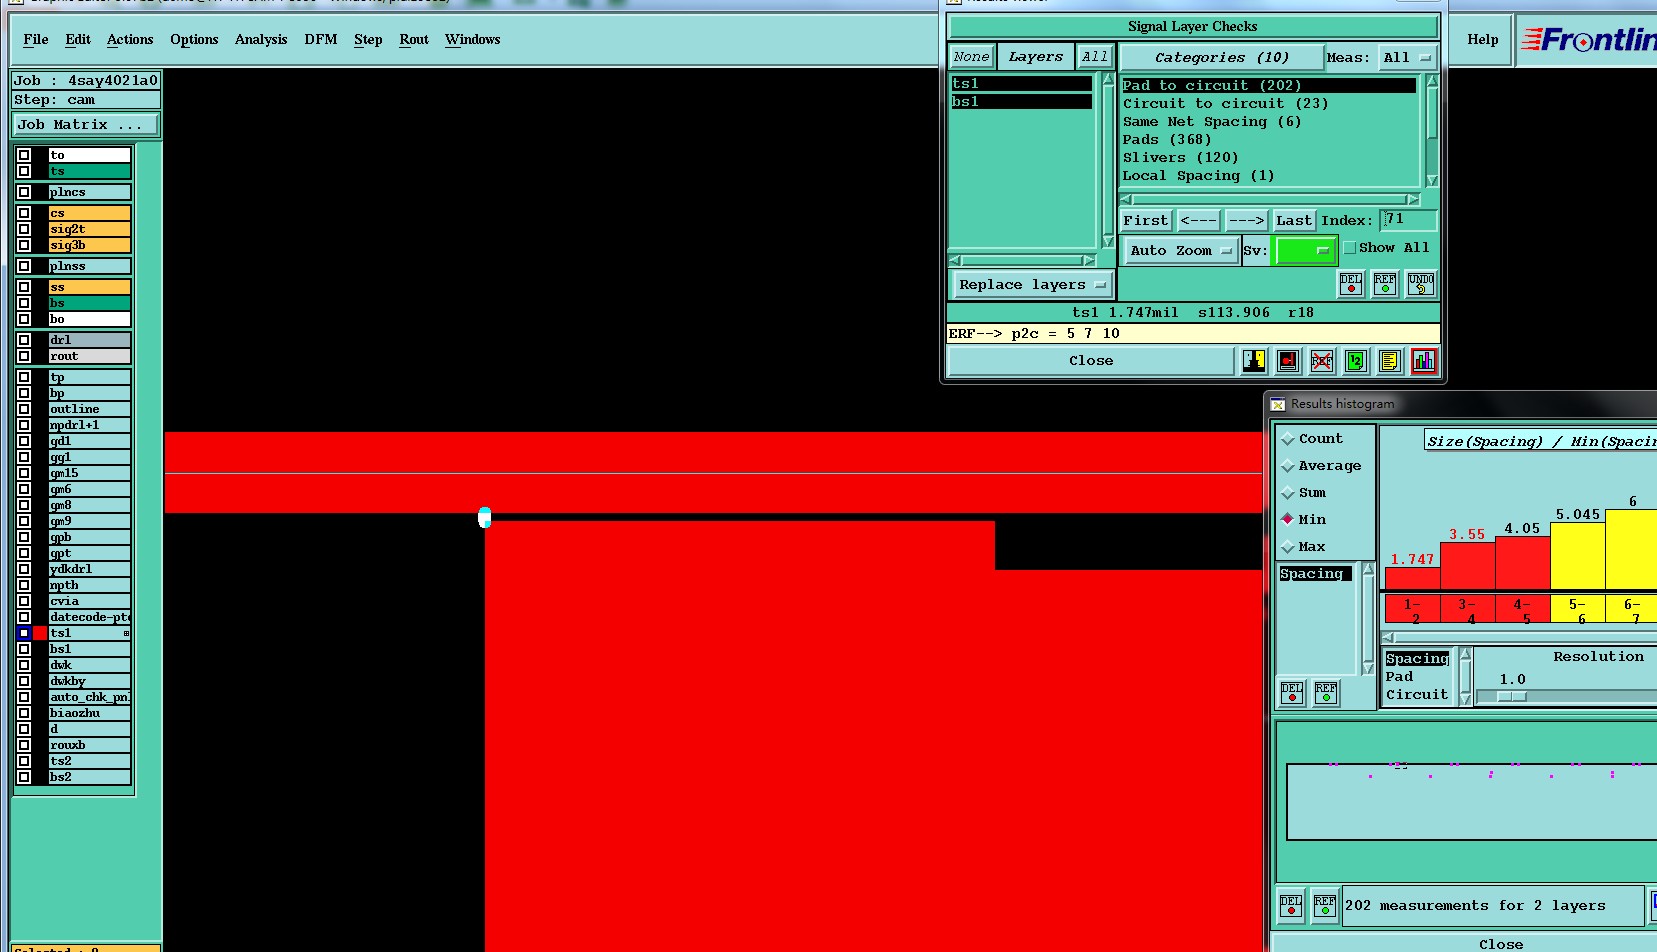
Task: Toggle the histogram bar chart icon
Action: tap(1424, 361)
